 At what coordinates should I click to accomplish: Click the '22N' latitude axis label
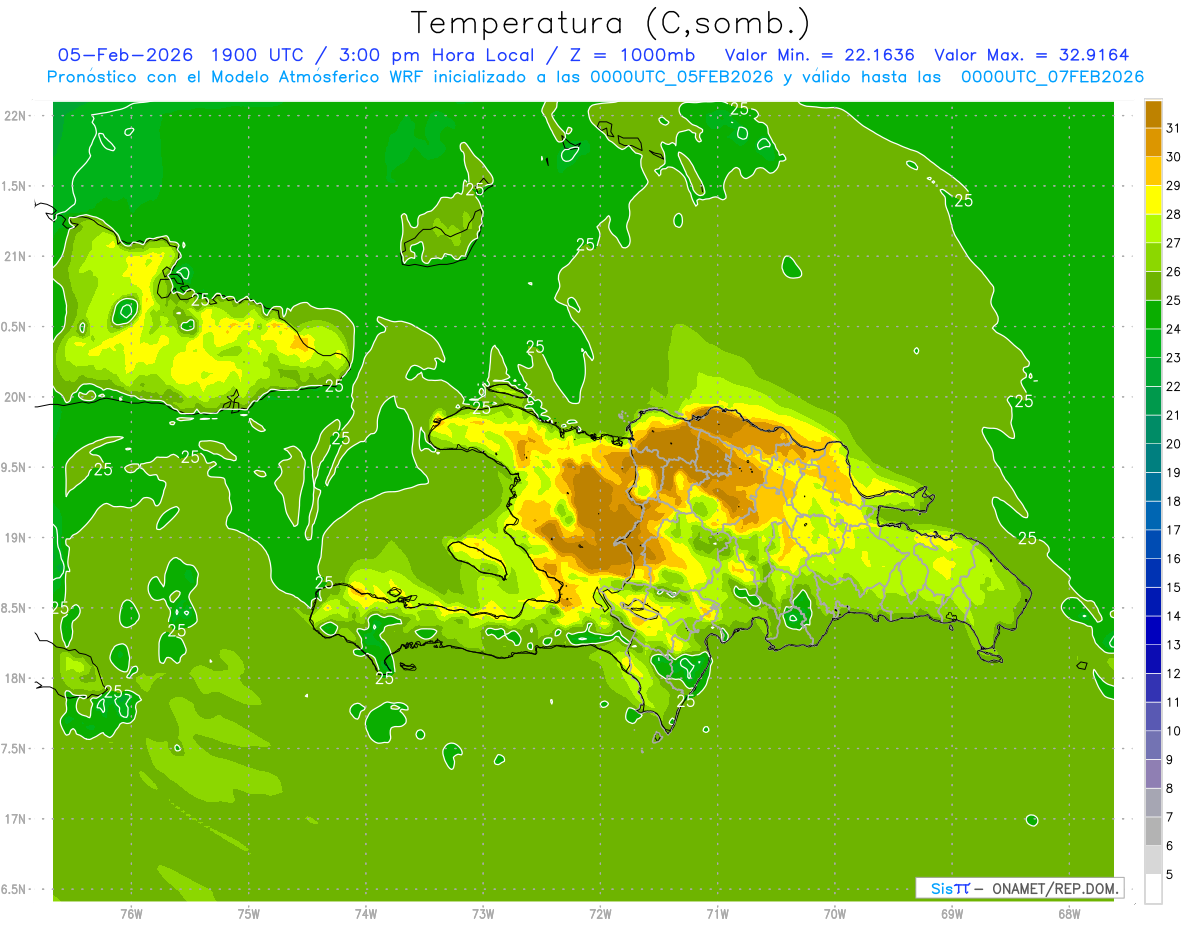(15, 115)
